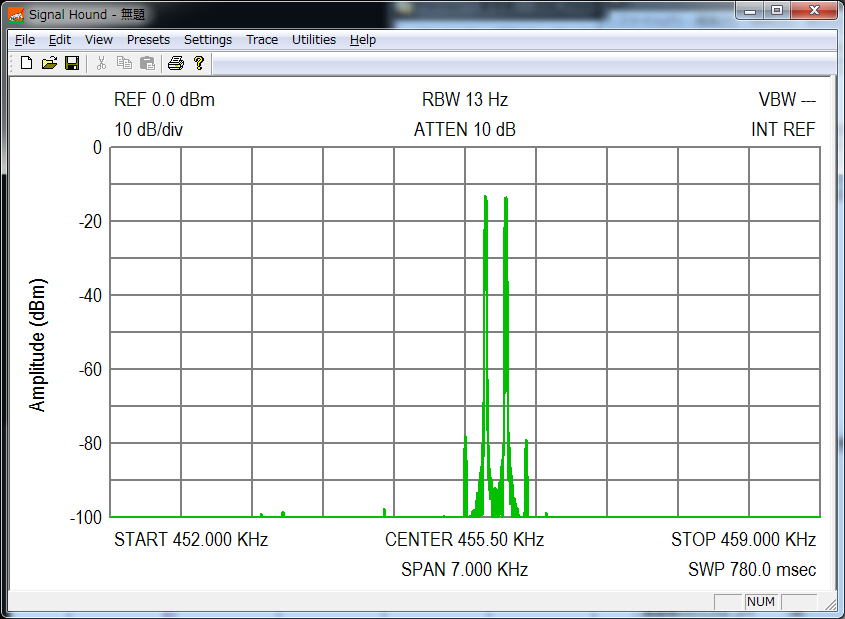
Task: Open the Edit menu
Action: click(x=60, y=40)
